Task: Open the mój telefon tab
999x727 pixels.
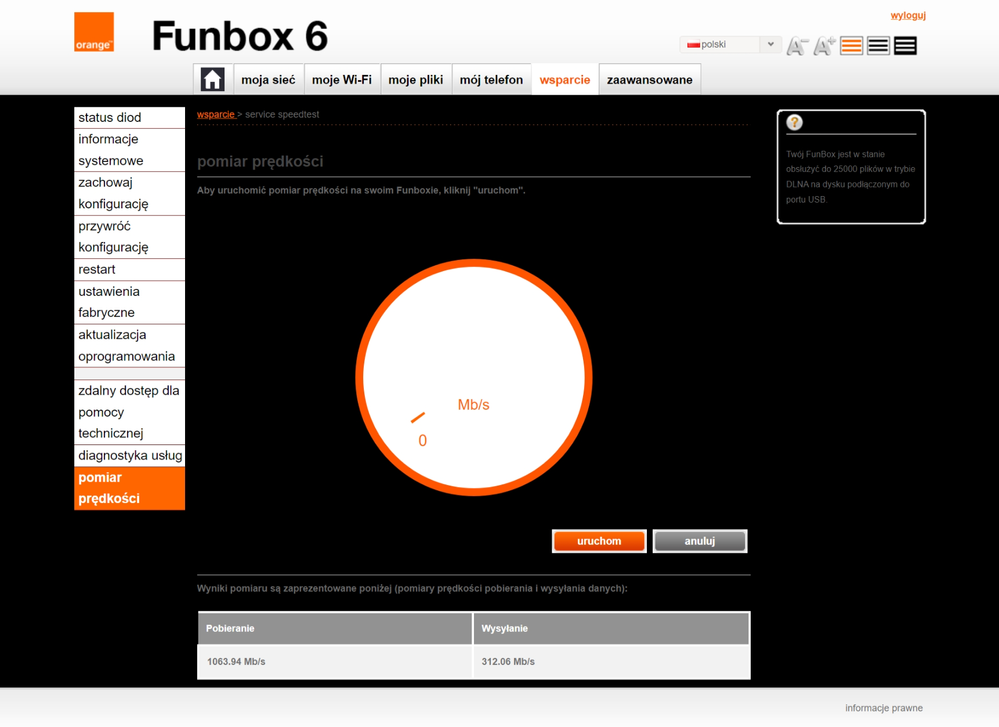Action: point(491,80)
